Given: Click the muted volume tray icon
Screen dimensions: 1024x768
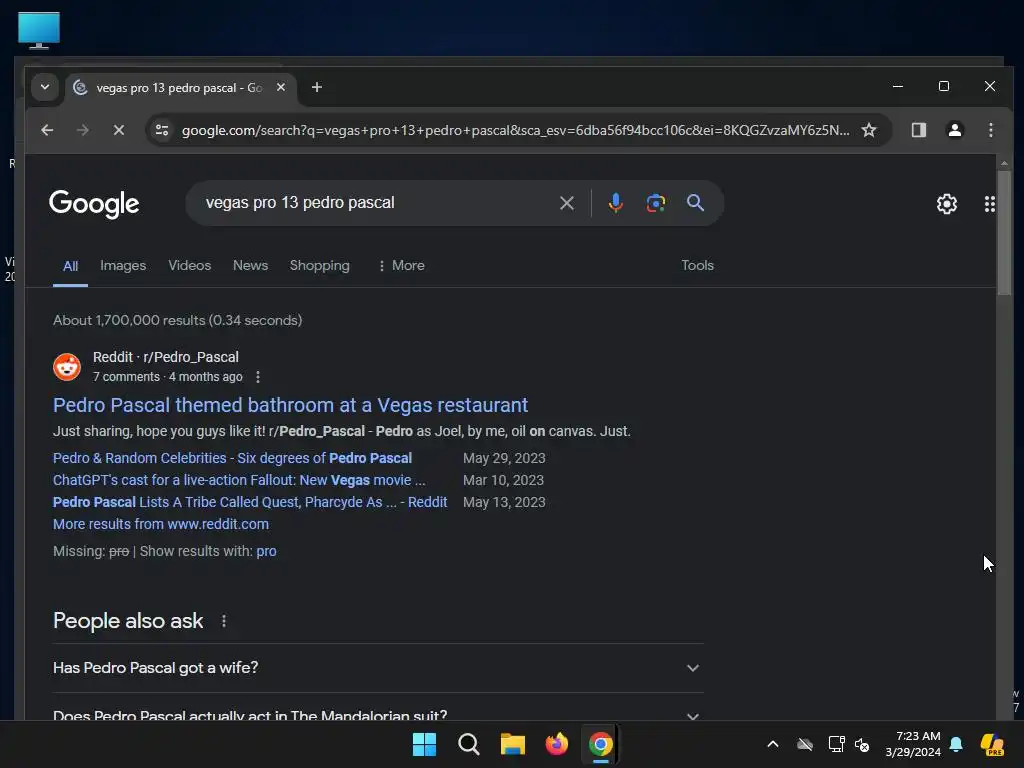Looking at the screenshot, I should [x=862, y=744].
